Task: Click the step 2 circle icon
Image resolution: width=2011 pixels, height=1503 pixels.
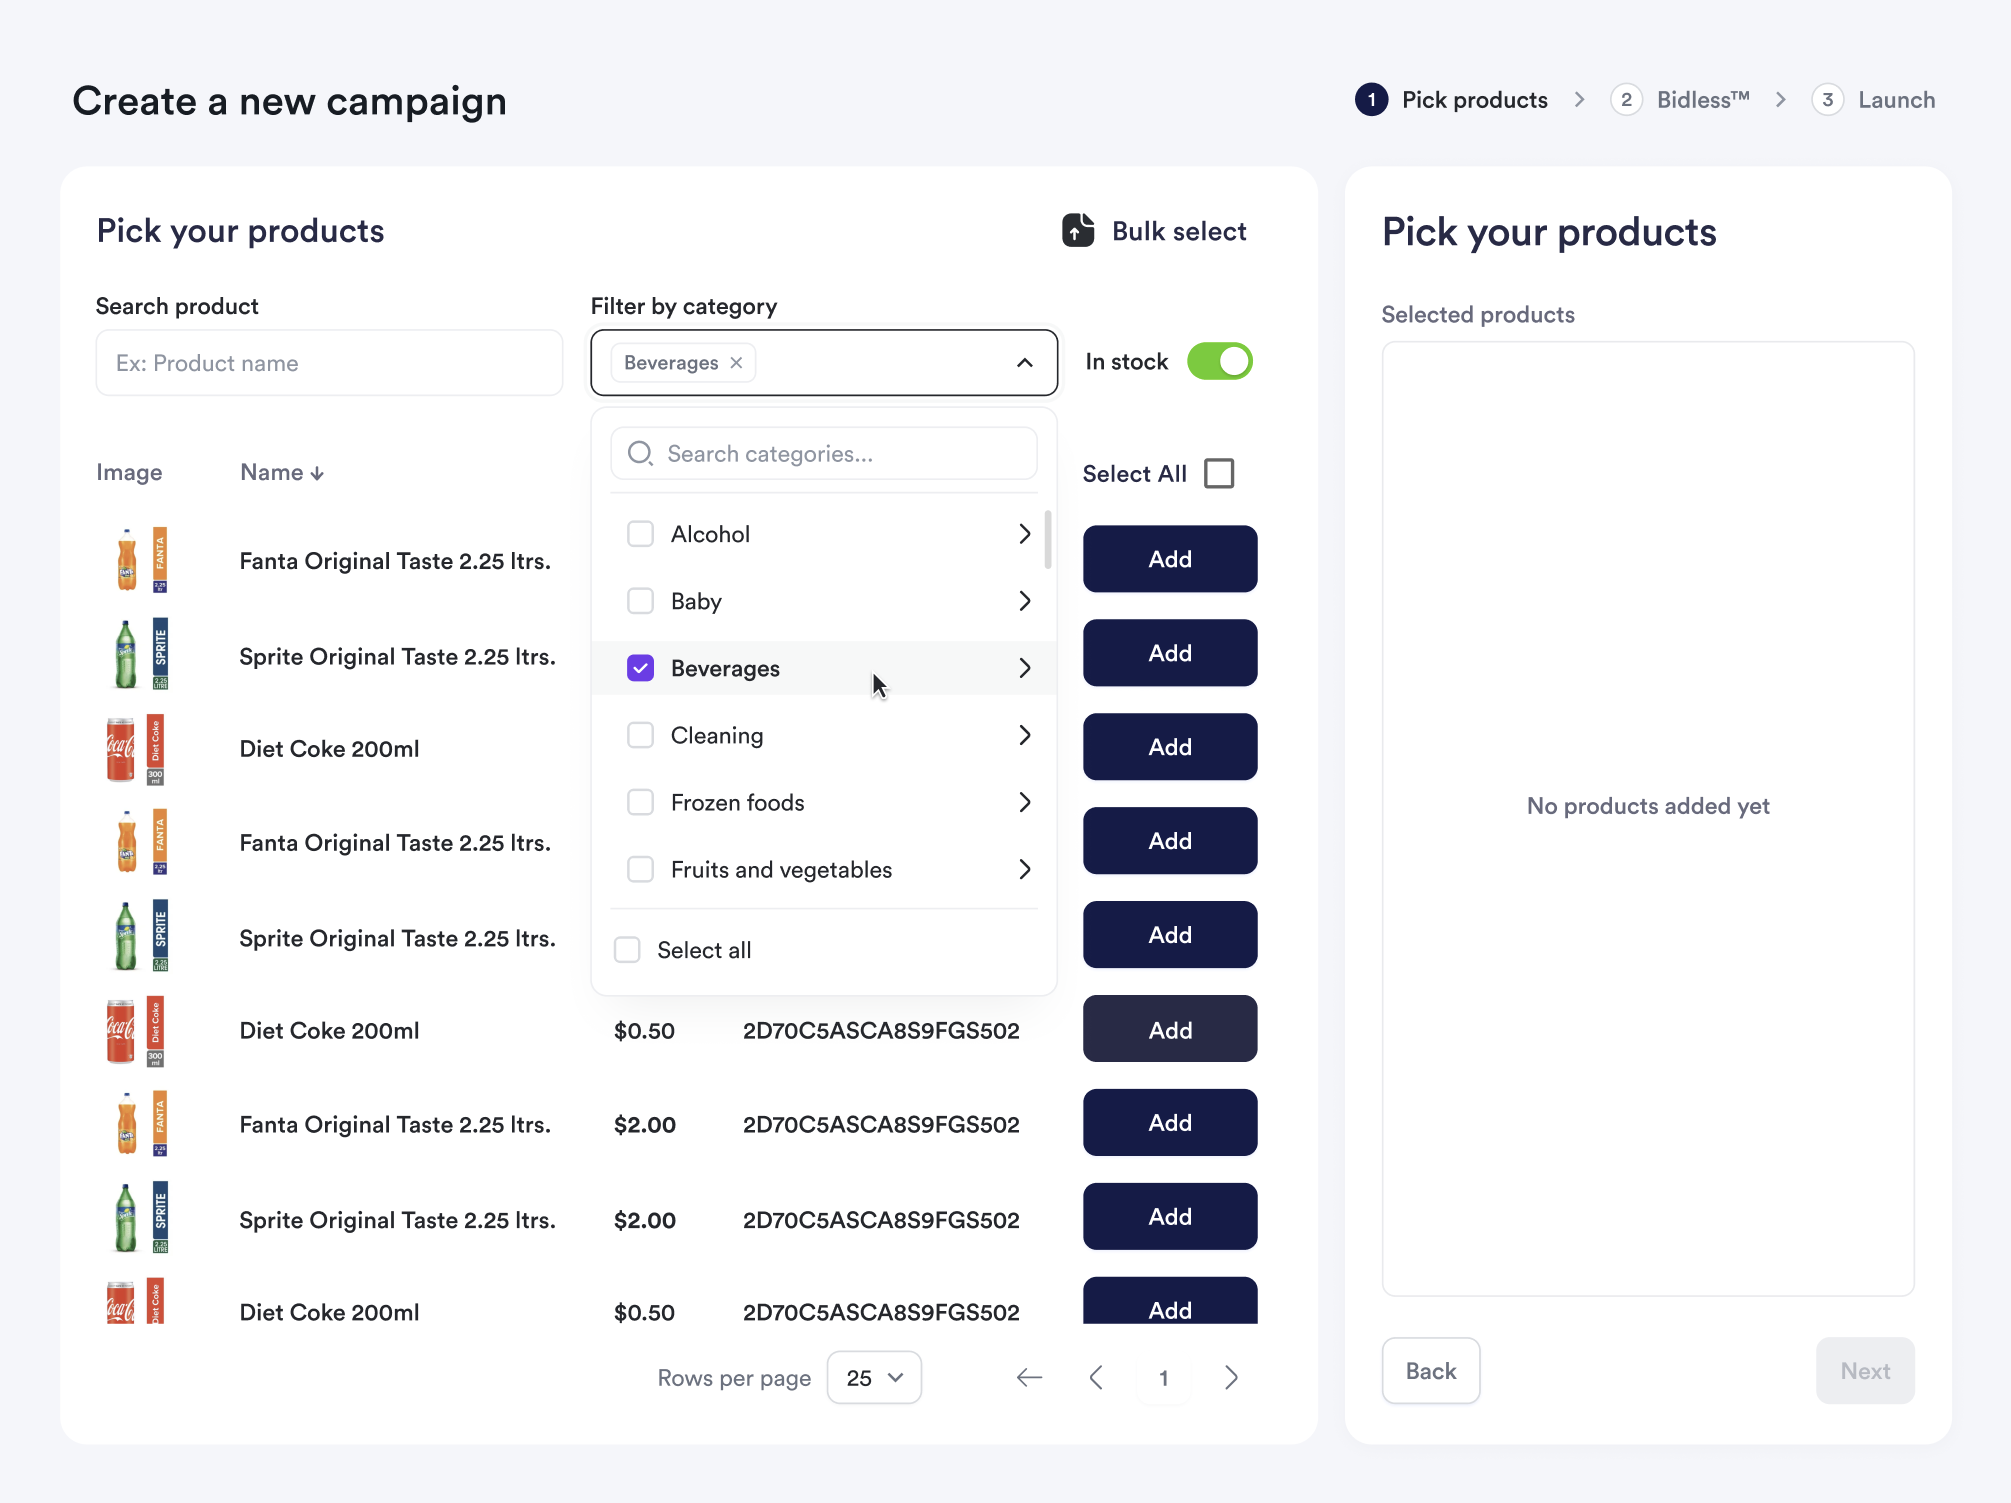Action: pos(1626,100)
